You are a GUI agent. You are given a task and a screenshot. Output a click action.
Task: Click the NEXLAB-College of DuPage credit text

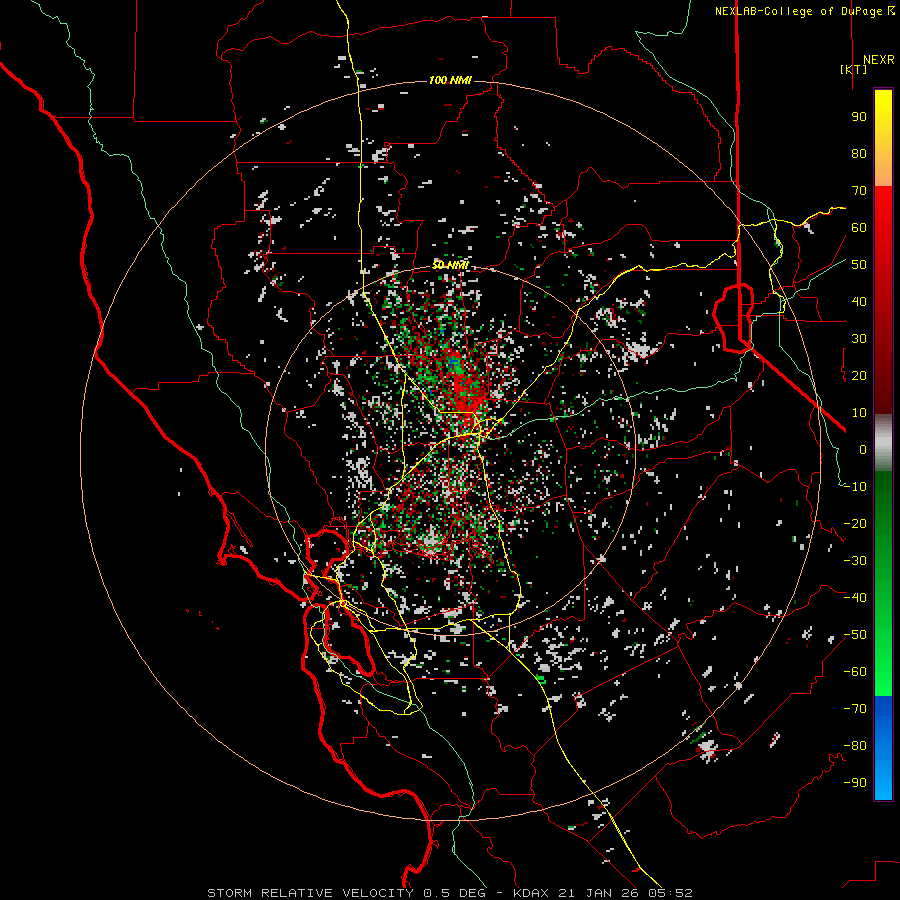804,11
